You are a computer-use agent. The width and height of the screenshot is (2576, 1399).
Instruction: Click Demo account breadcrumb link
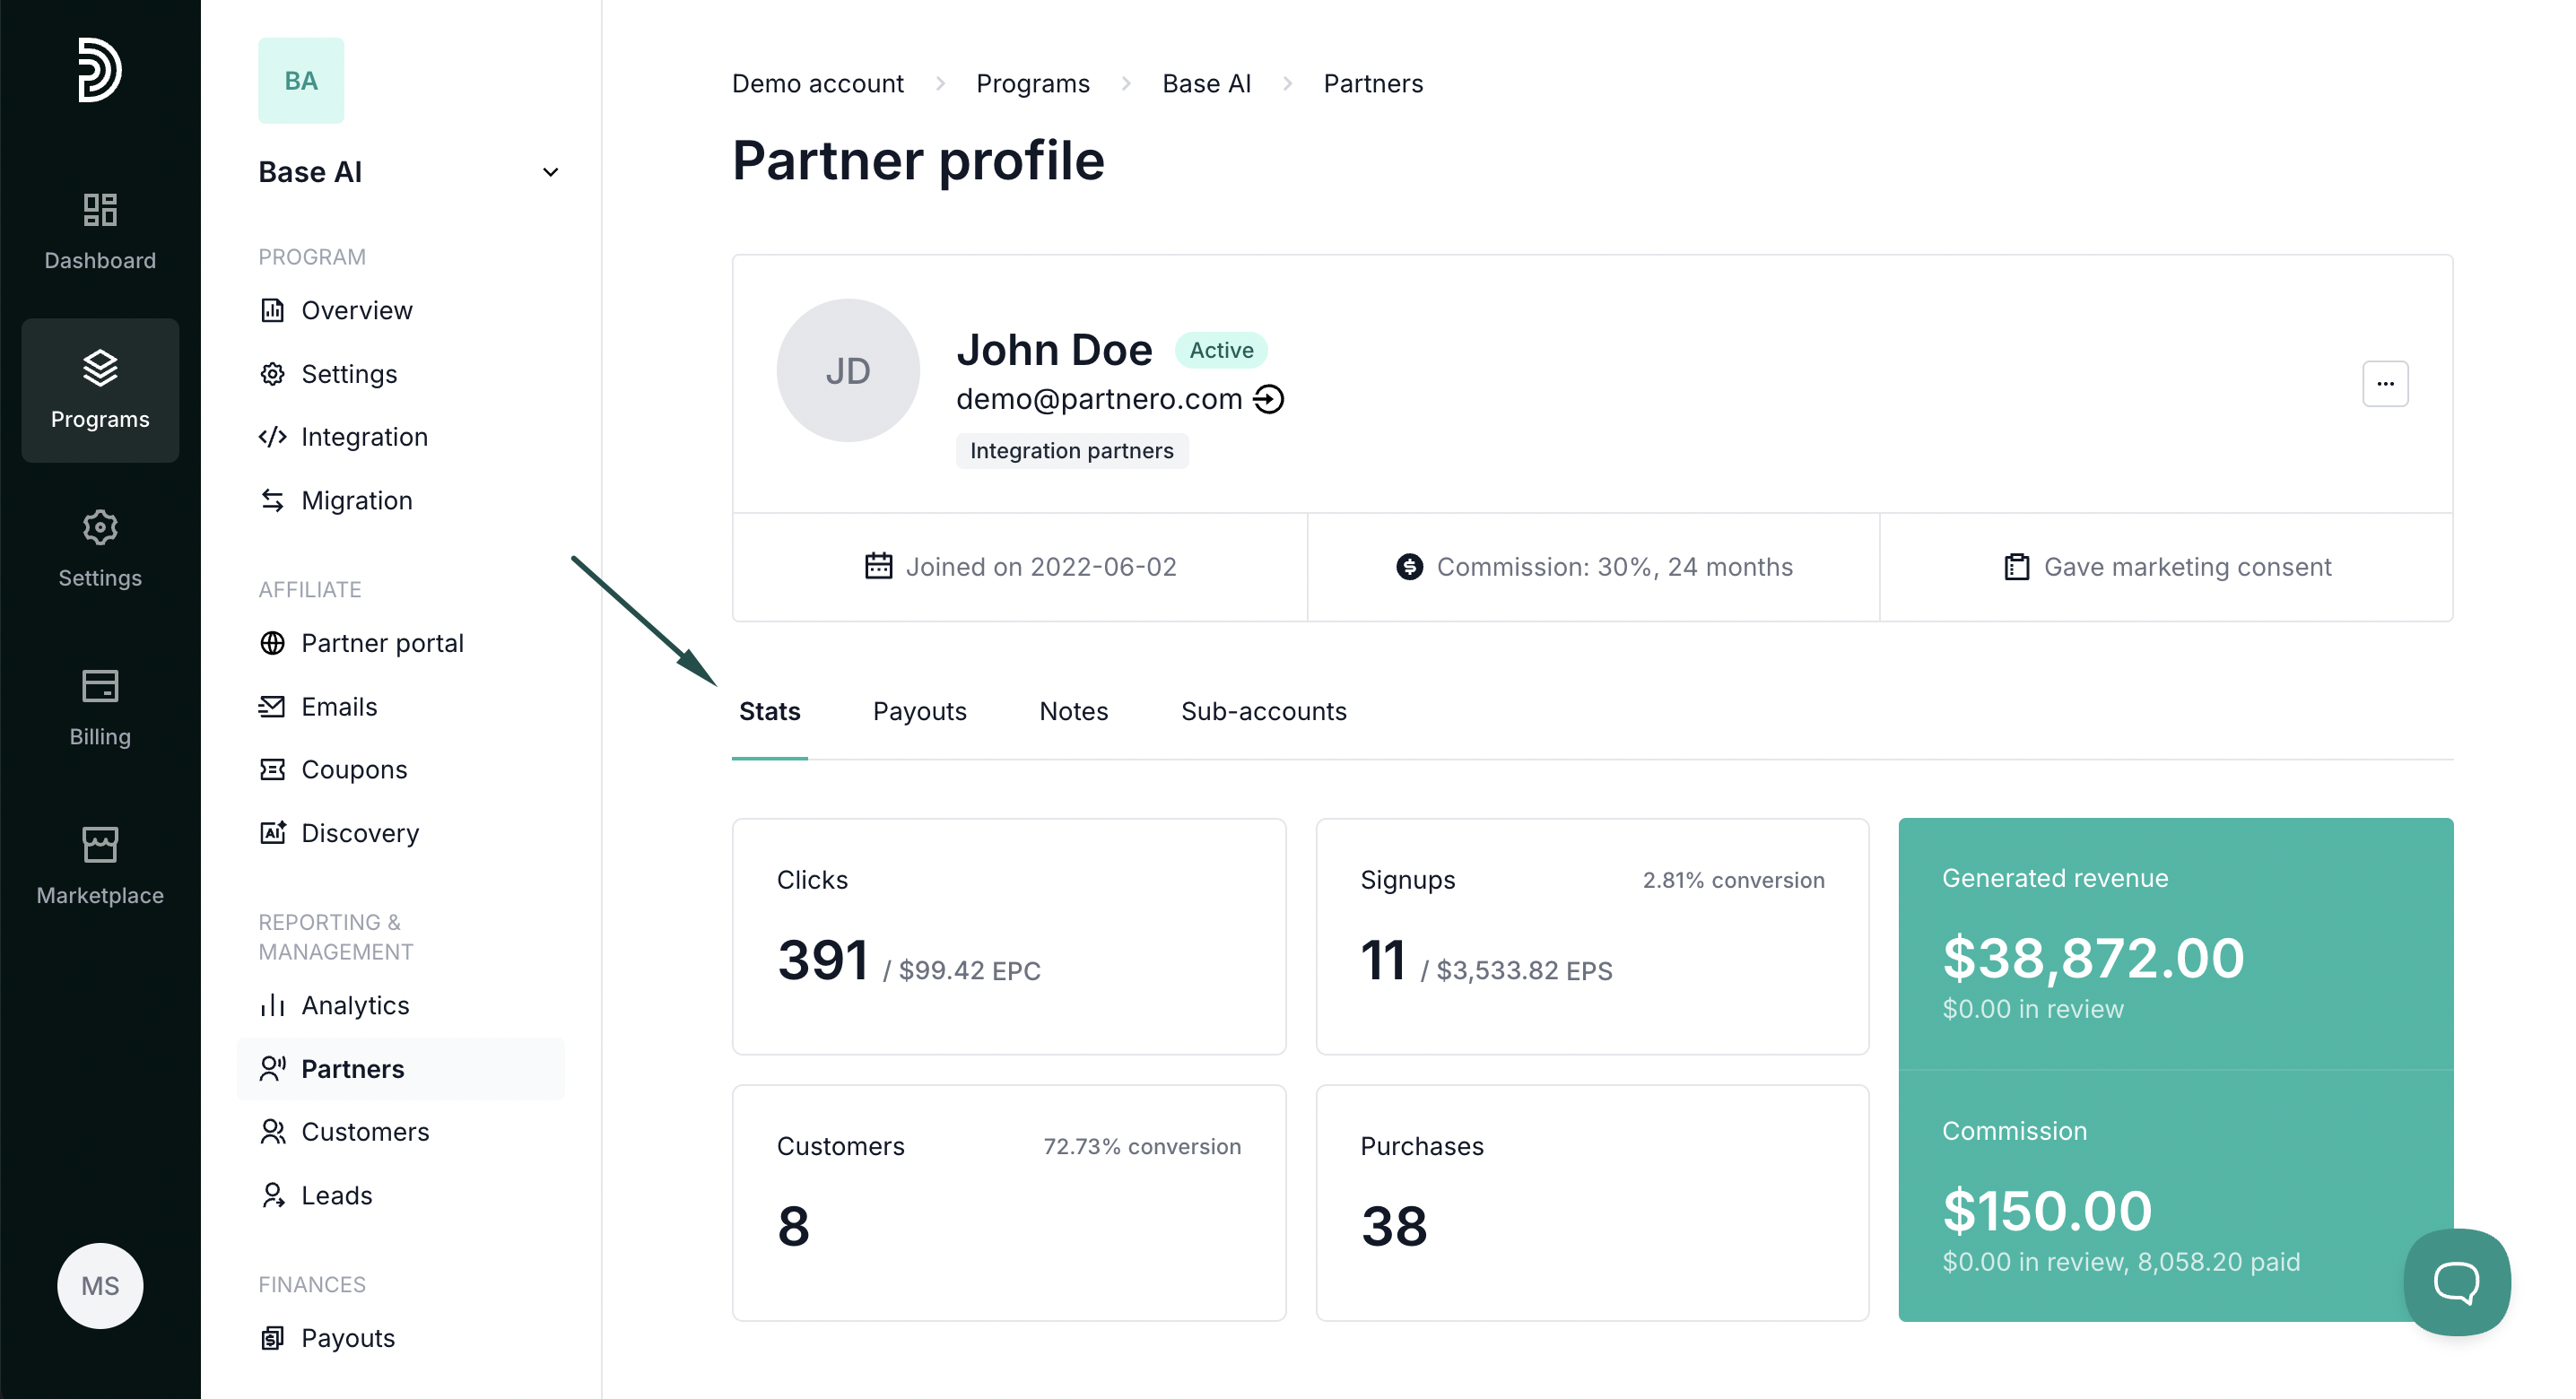[x=817, y=84]
